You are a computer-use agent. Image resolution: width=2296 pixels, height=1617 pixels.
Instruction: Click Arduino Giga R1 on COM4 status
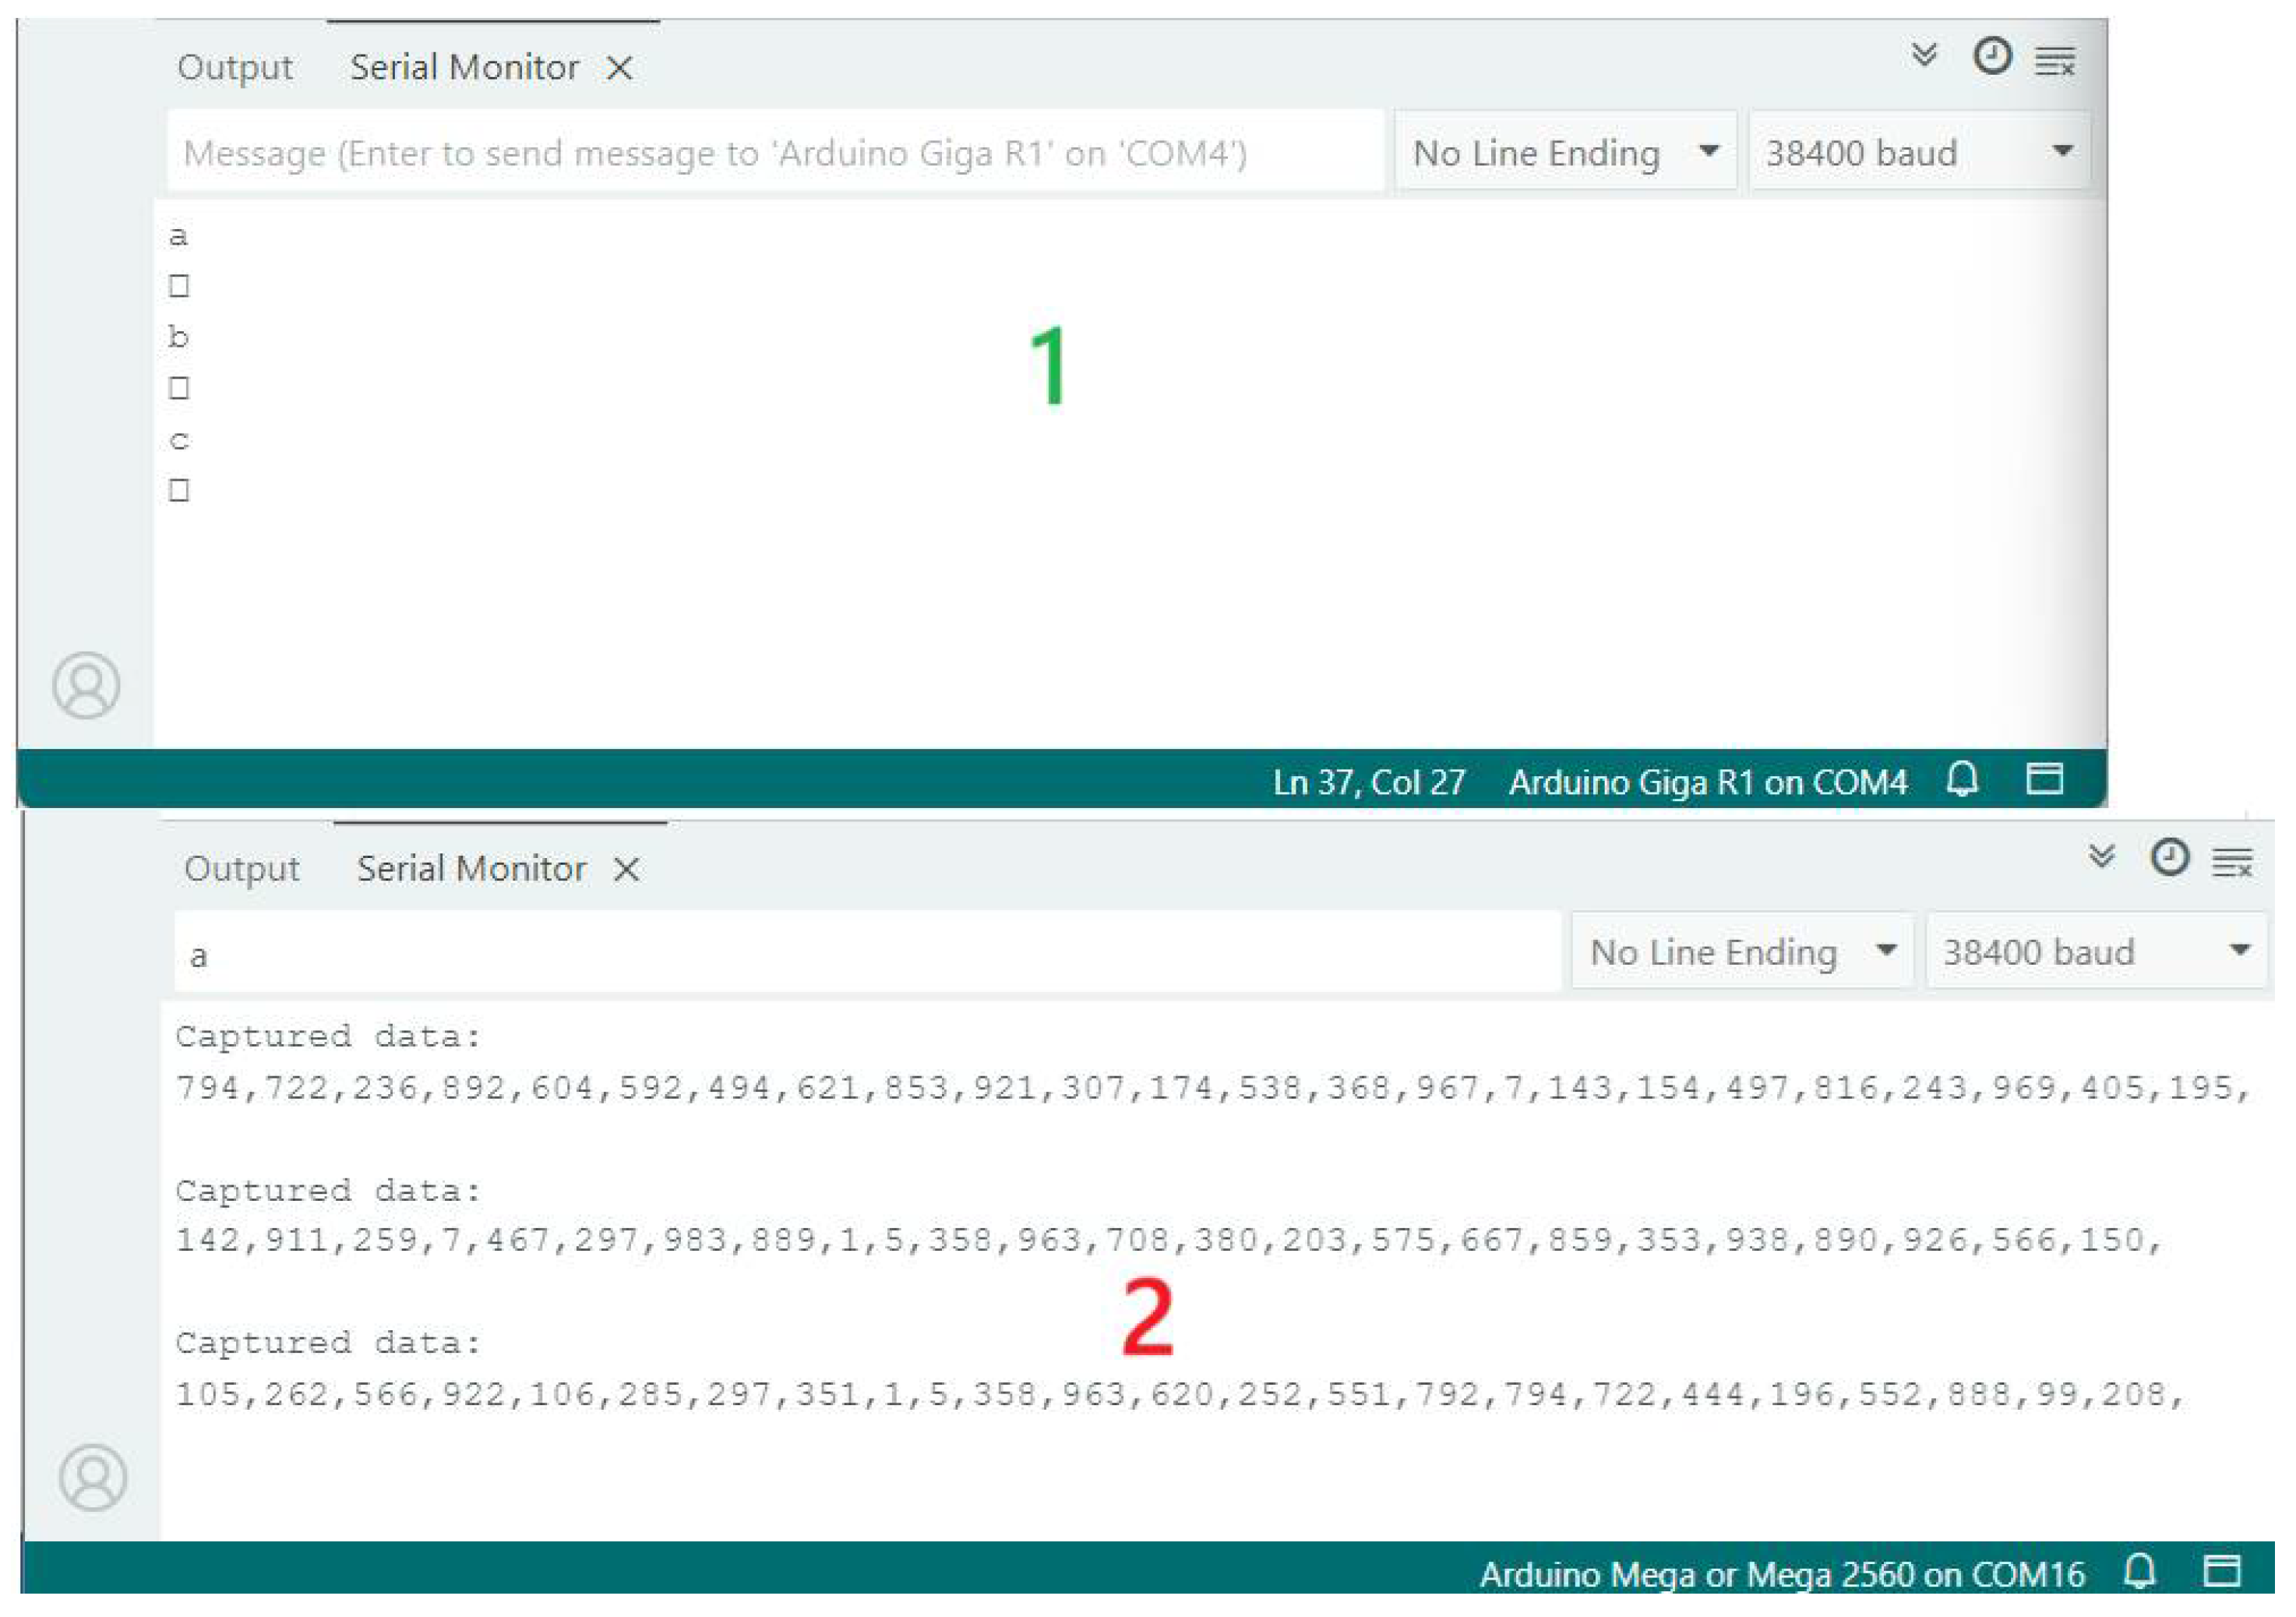click(x=1708, y=782)
